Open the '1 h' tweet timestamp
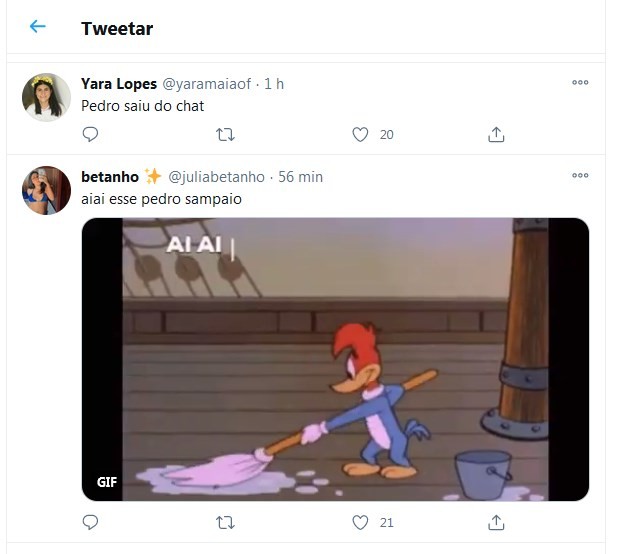The height and width of the screenshot is (554, 620). pos(274,84)
